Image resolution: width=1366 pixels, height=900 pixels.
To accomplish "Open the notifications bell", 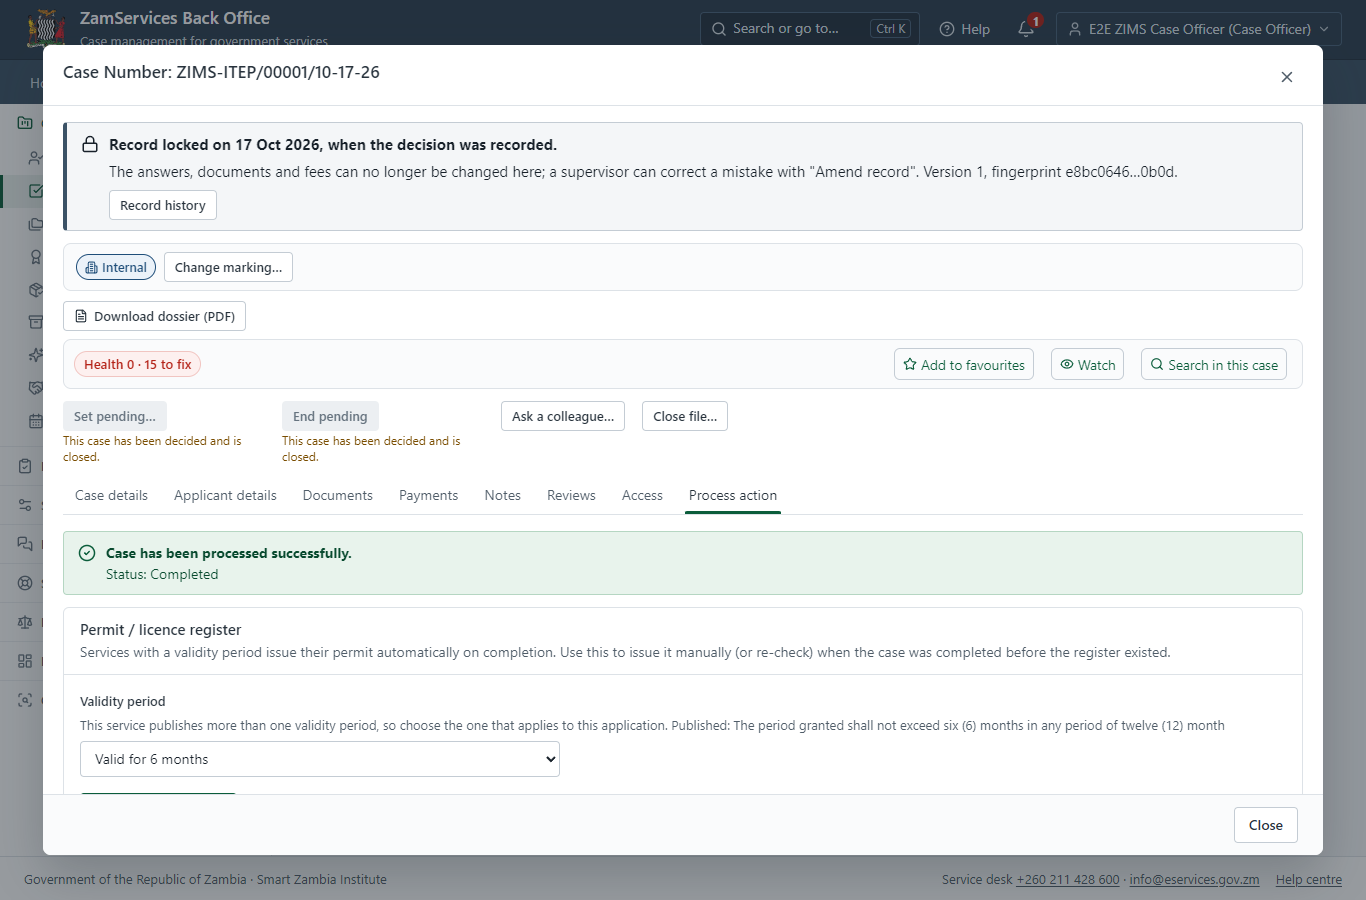I will pyautogui.click(x=1026, y=29).
